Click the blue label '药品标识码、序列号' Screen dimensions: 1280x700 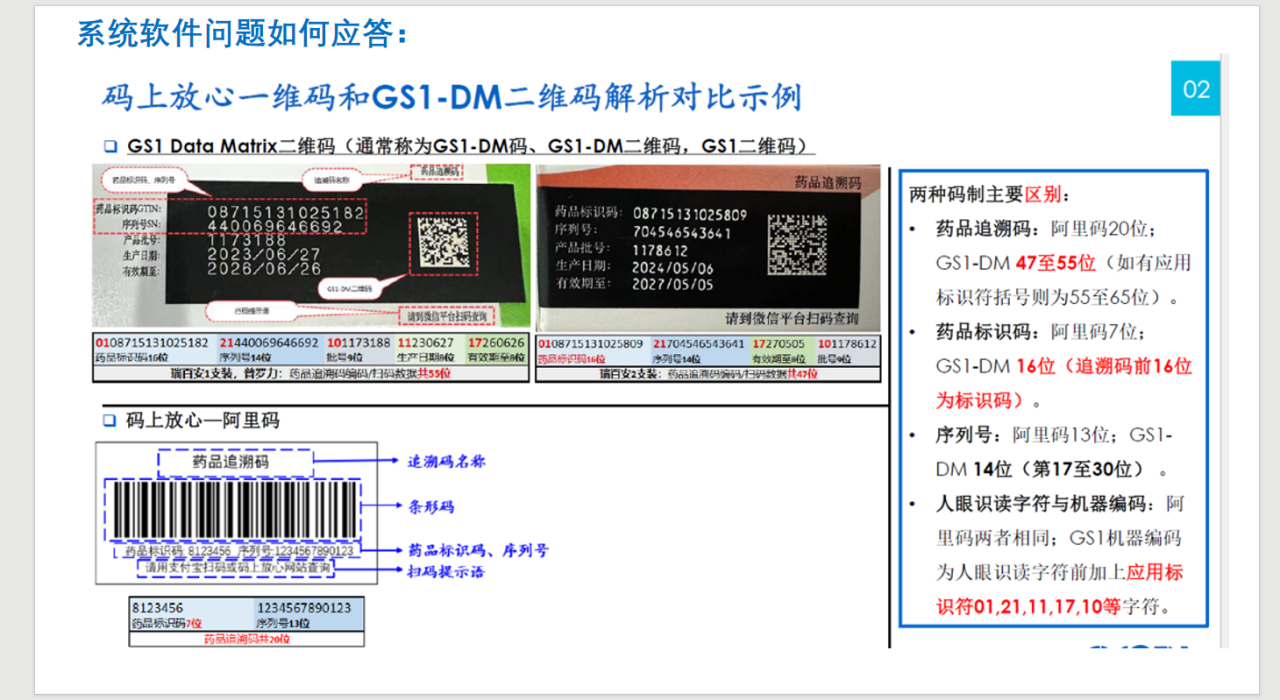pyautogui.click(x=477, y=551)
